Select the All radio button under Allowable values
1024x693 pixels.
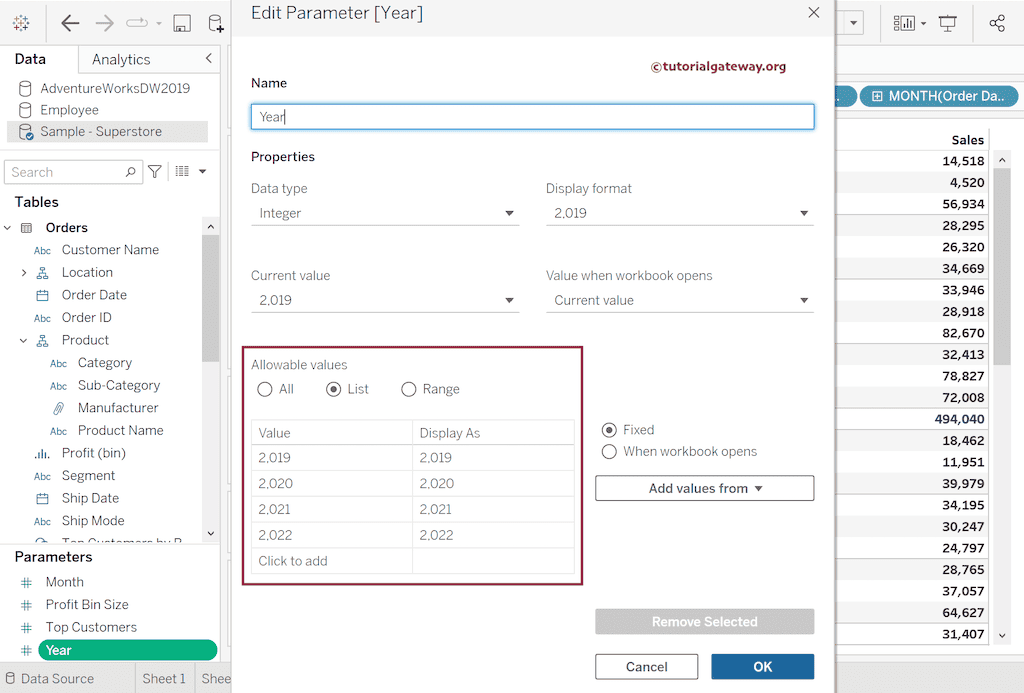[265, 390]
